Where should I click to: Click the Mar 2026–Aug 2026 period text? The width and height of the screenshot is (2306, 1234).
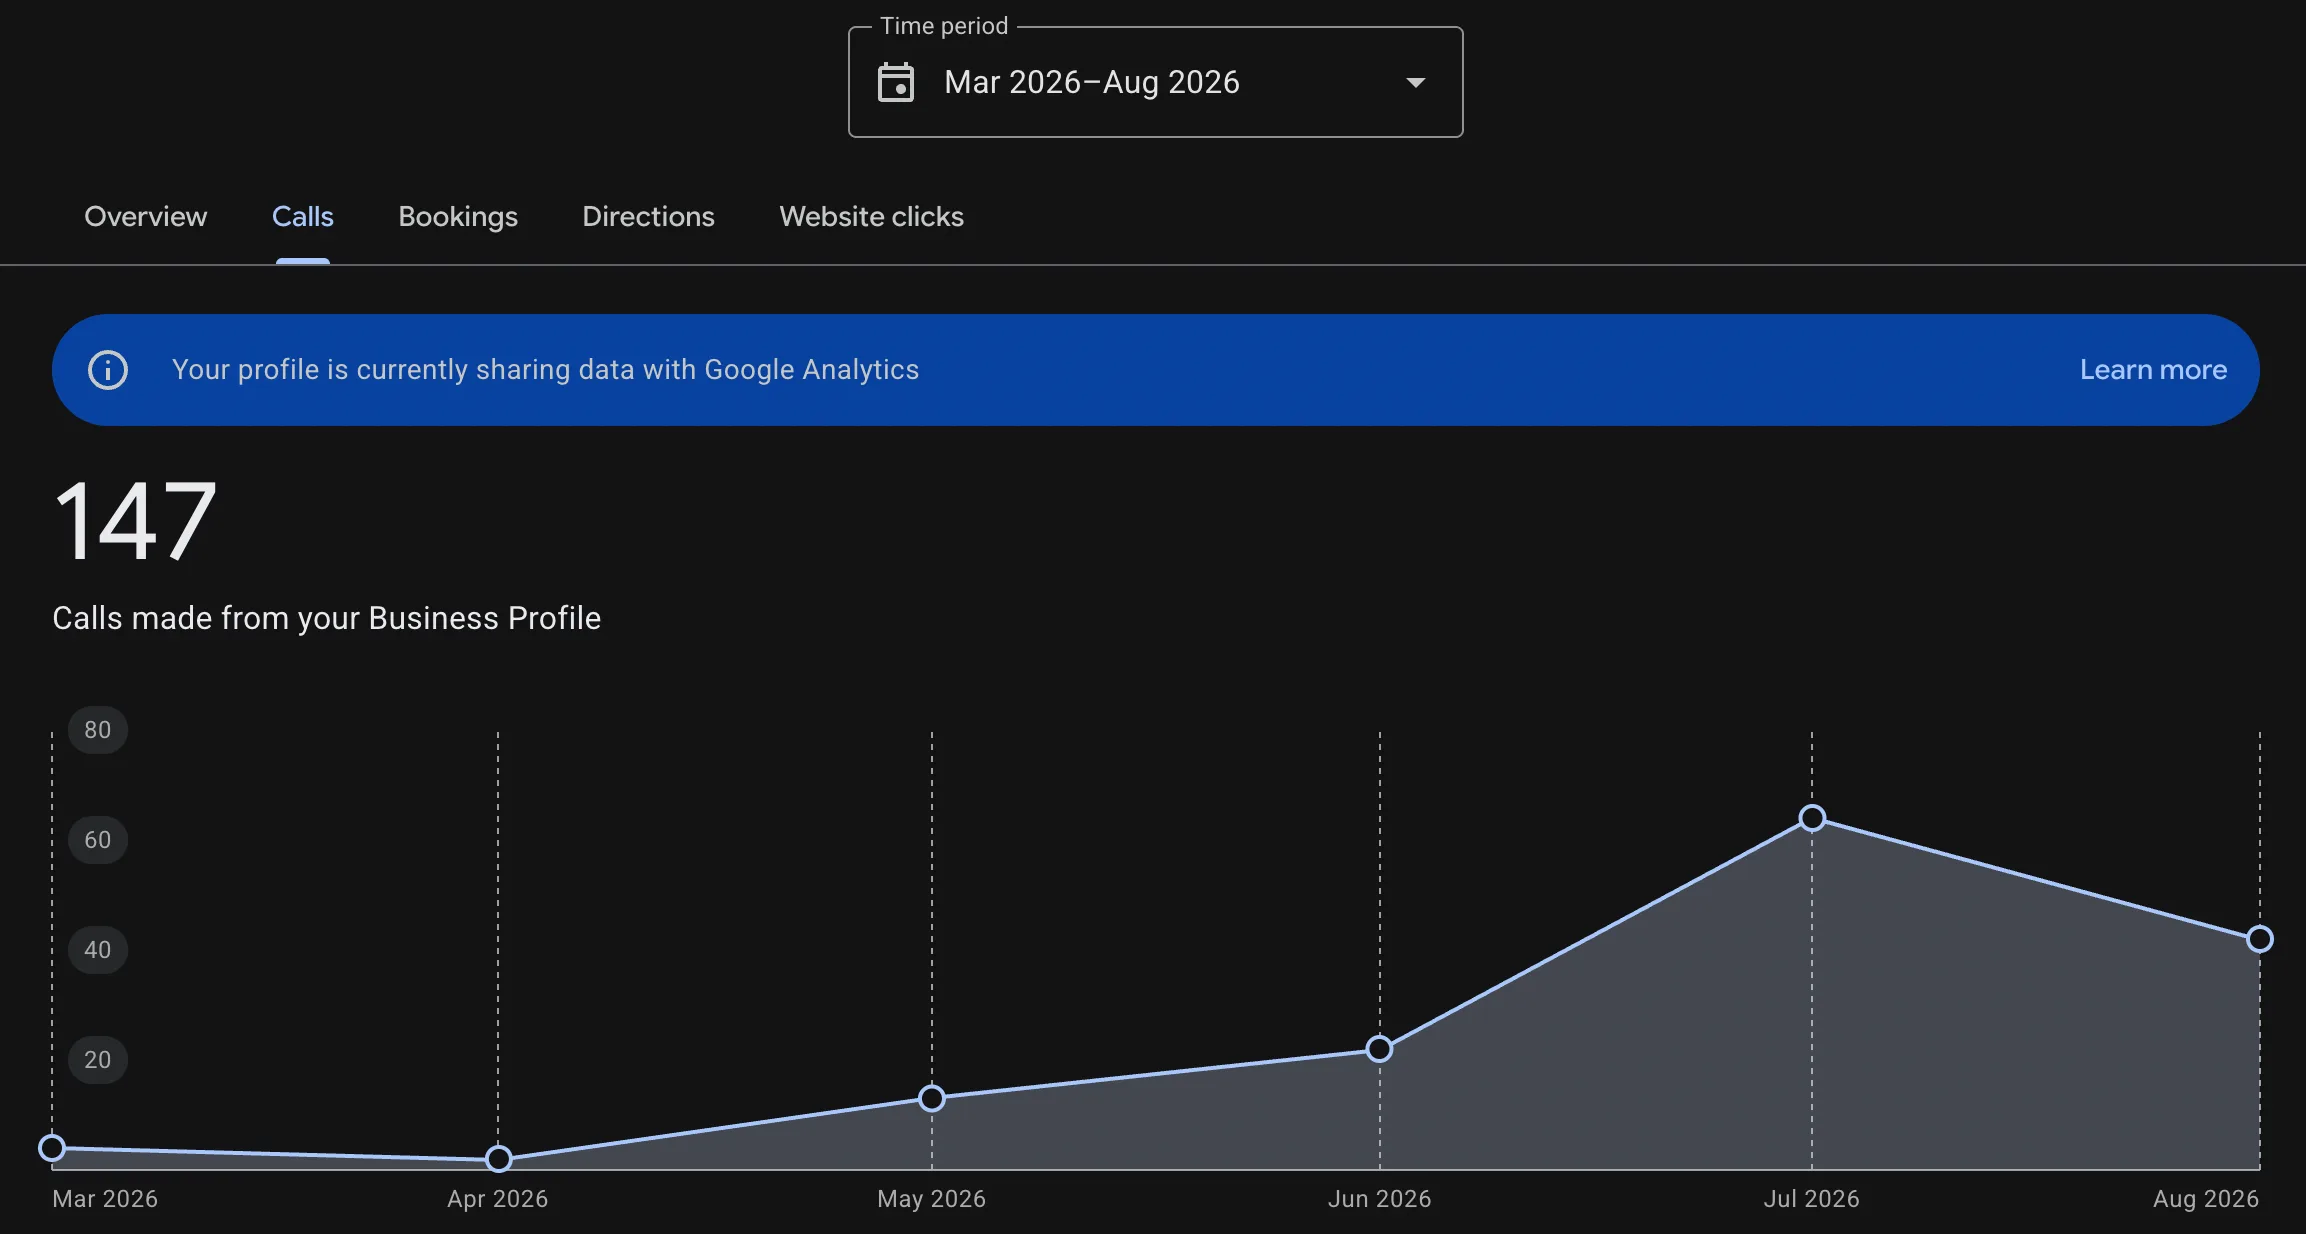tap(1092, 82)
